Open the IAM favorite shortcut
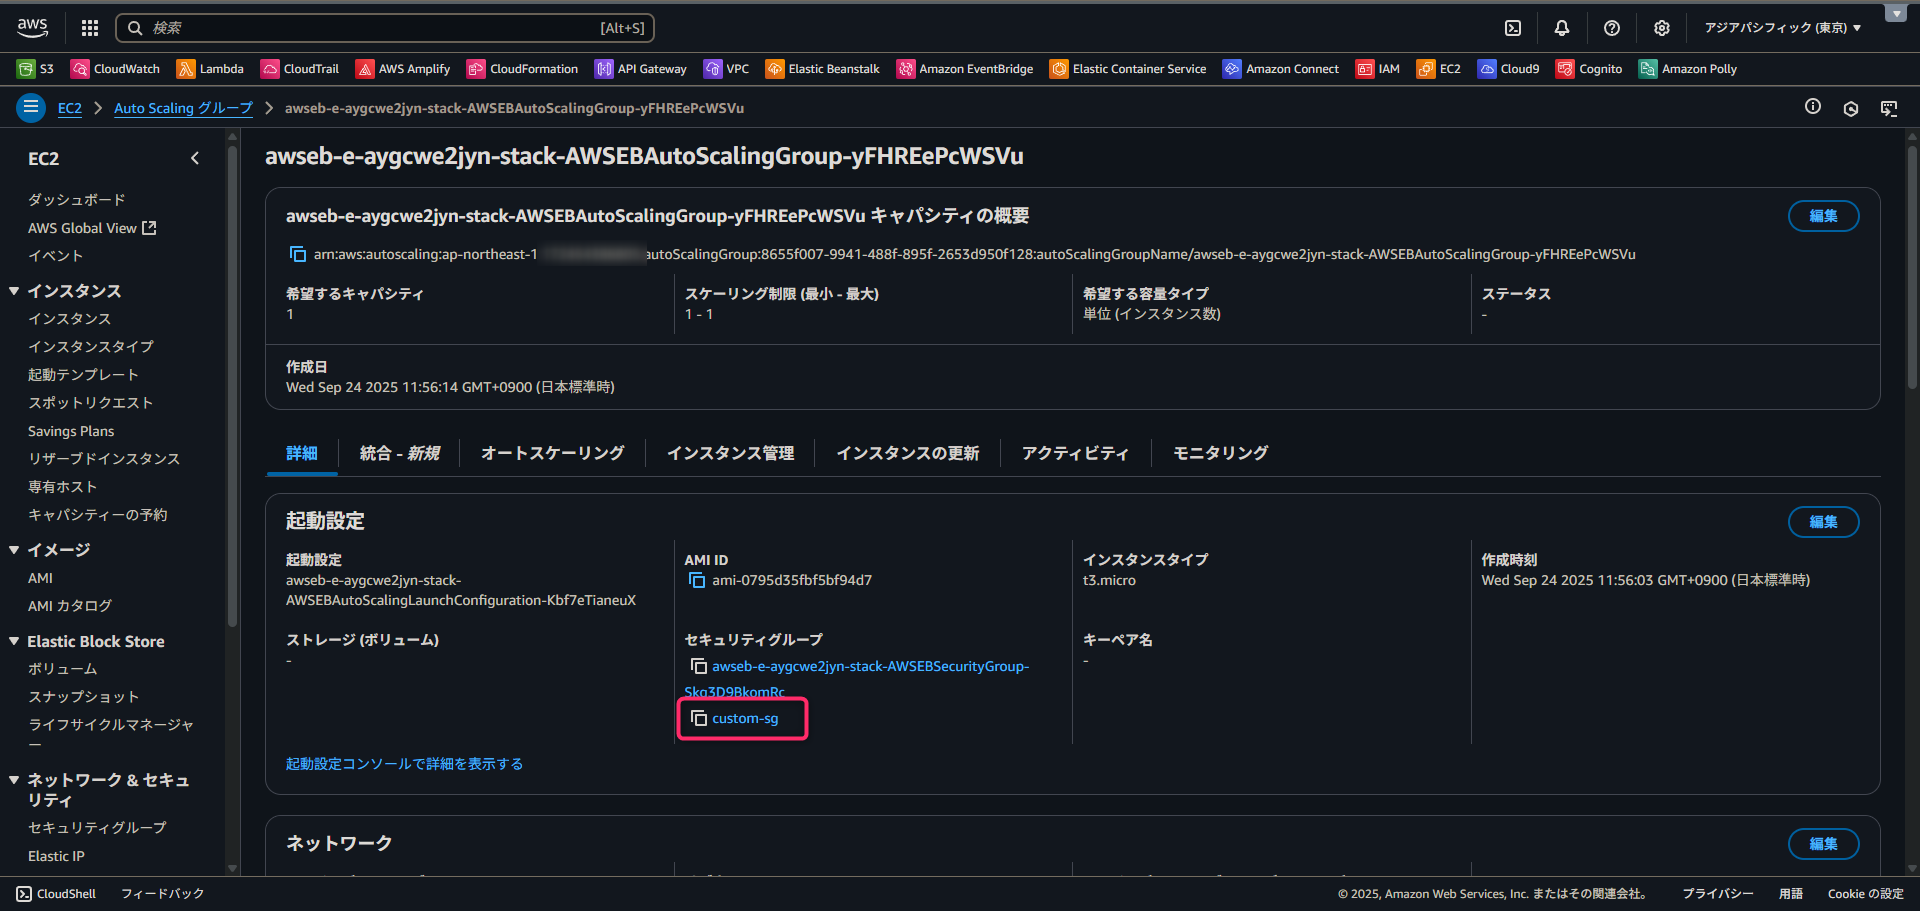 pyautogui.click(x=1378, y=69)
